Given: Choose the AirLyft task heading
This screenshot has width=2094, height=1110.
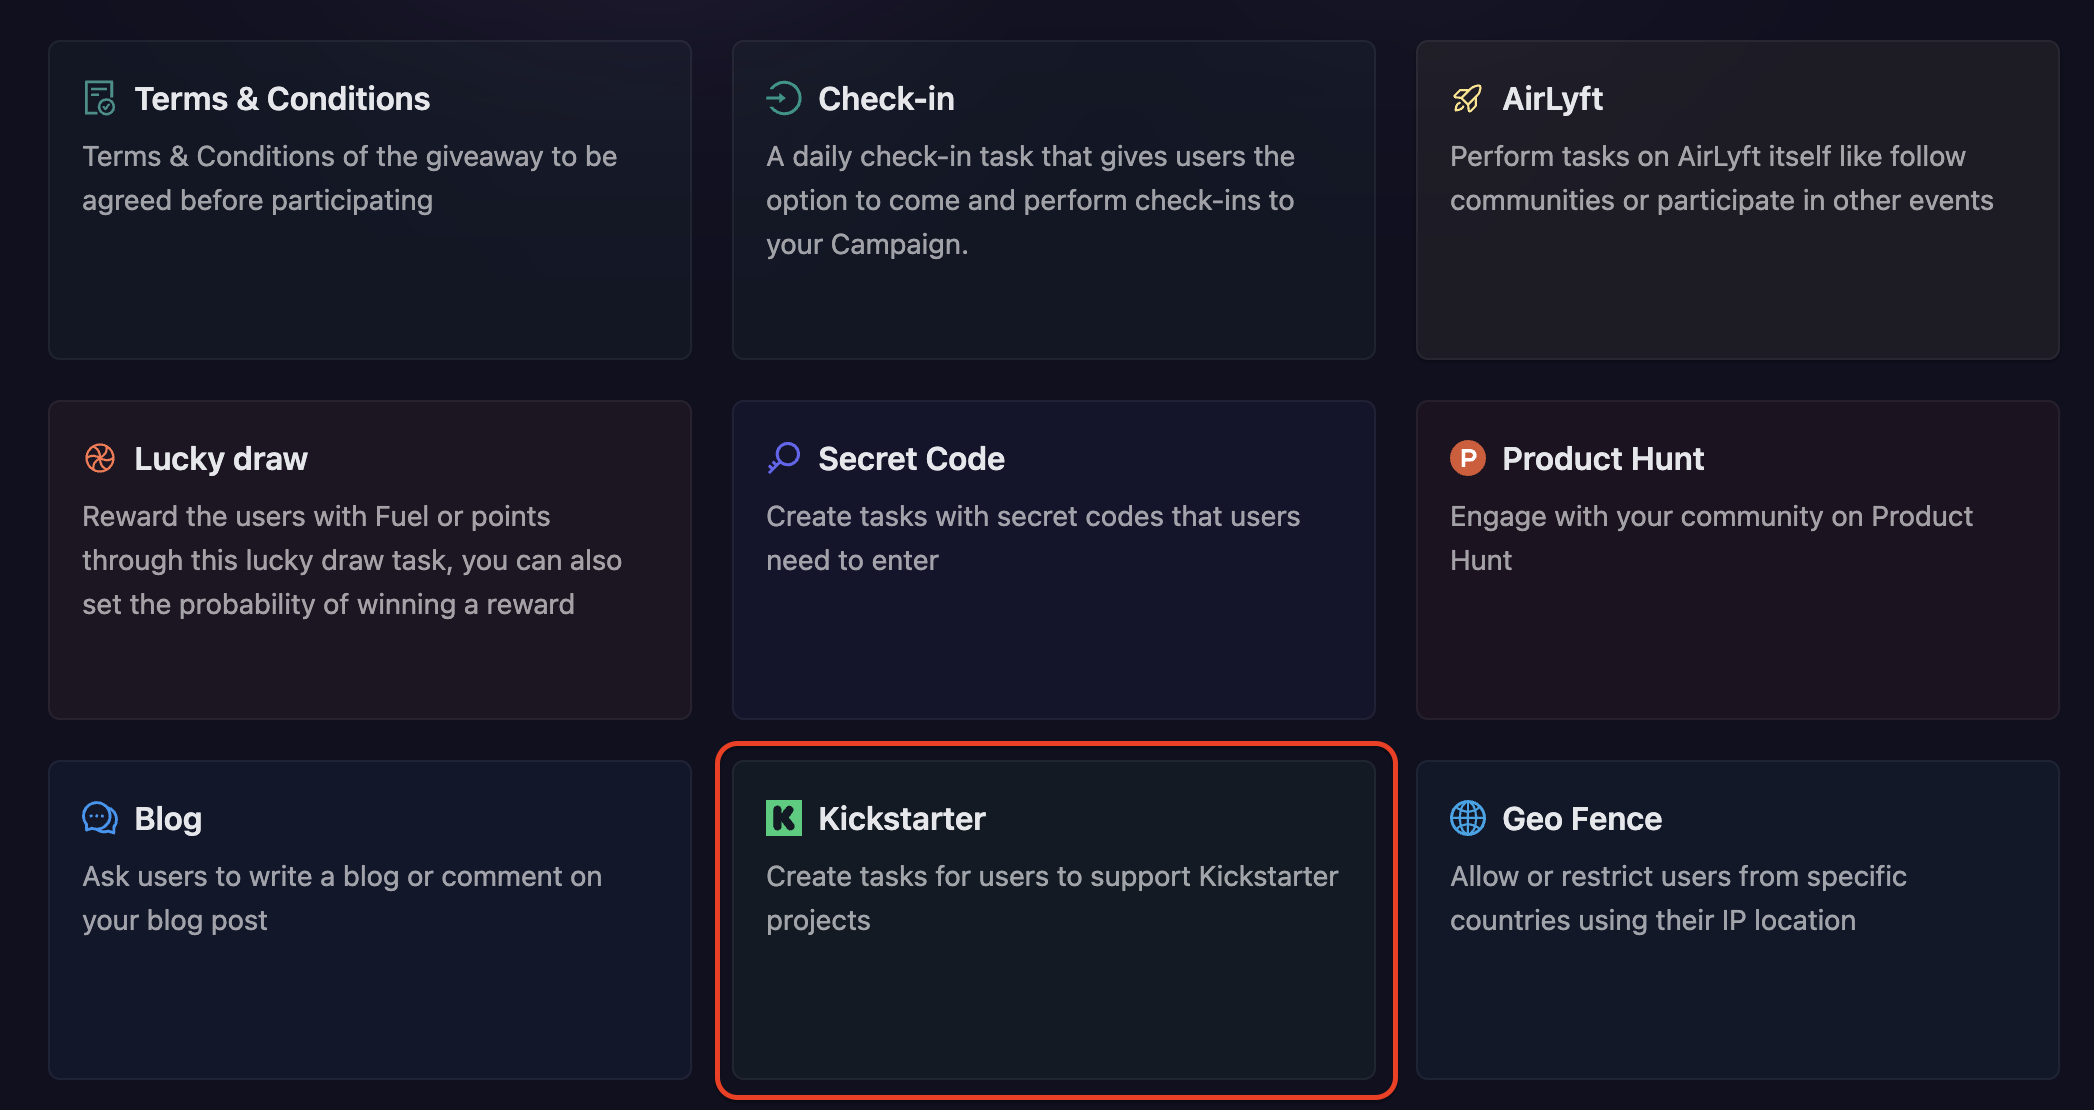Looking at the screenshot, I should coord(1552,99).
